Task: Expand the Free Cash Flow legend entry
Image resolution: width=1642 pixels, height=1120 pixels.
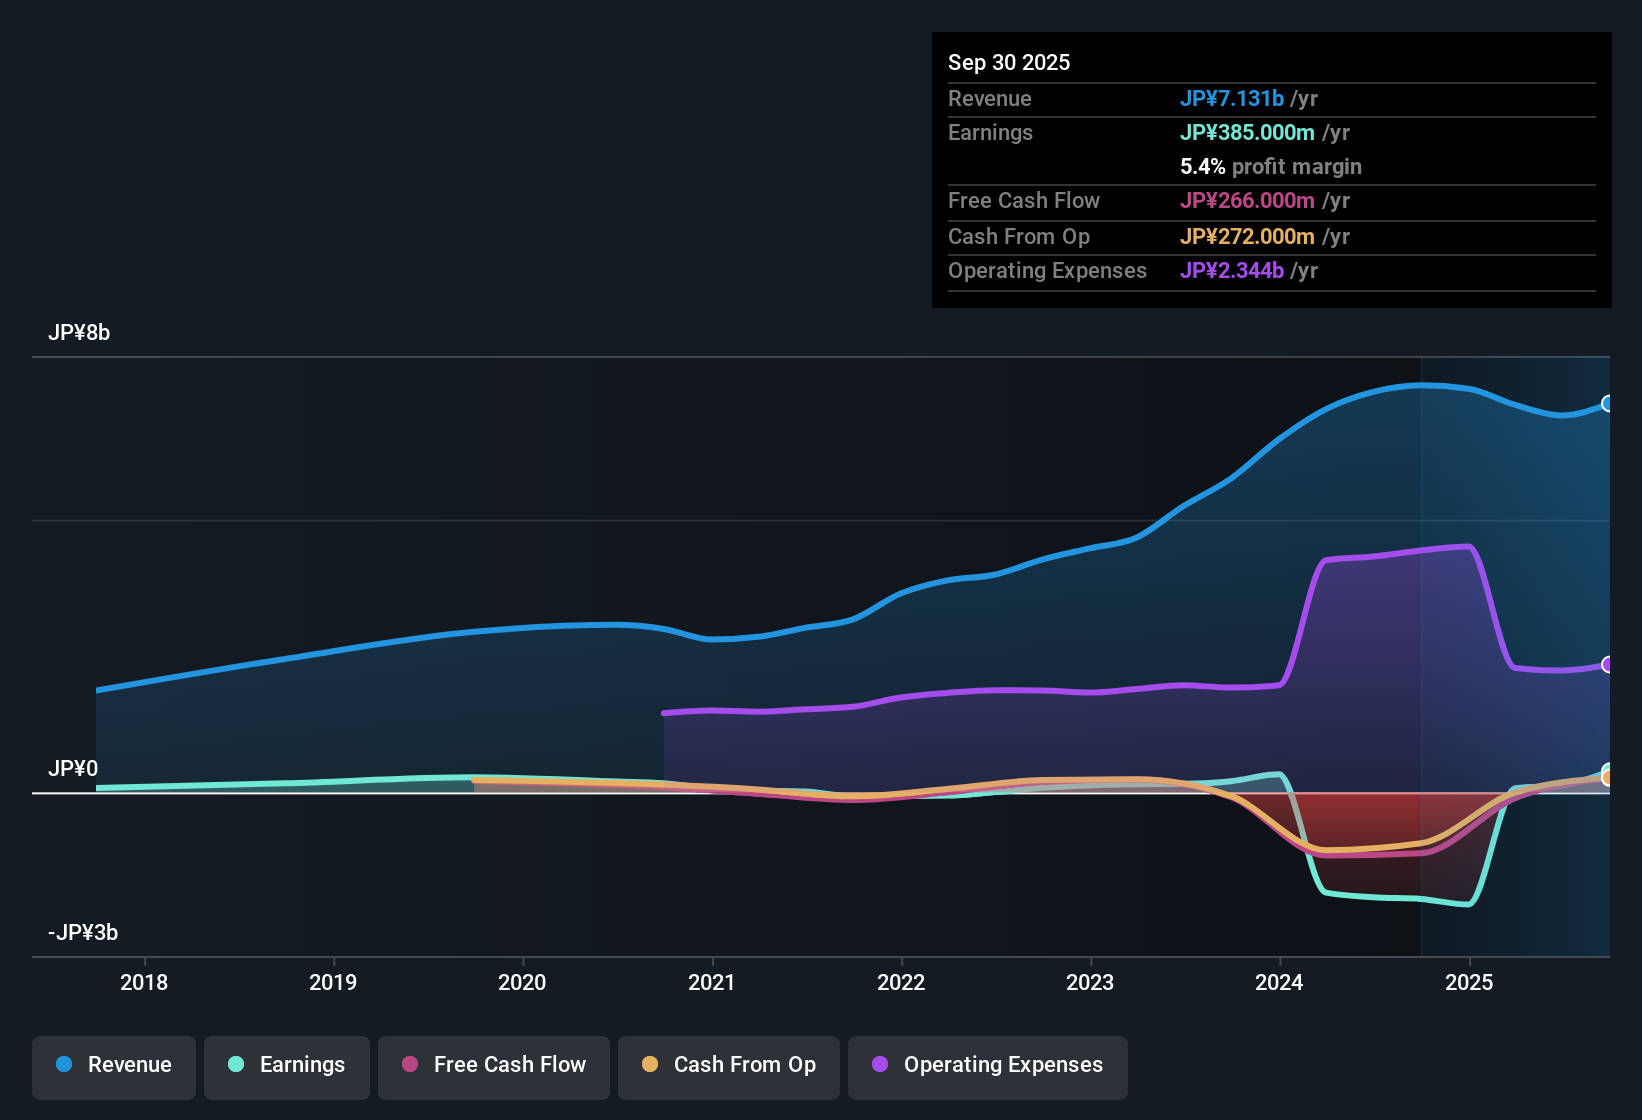Action: [x=493, y=1065]
